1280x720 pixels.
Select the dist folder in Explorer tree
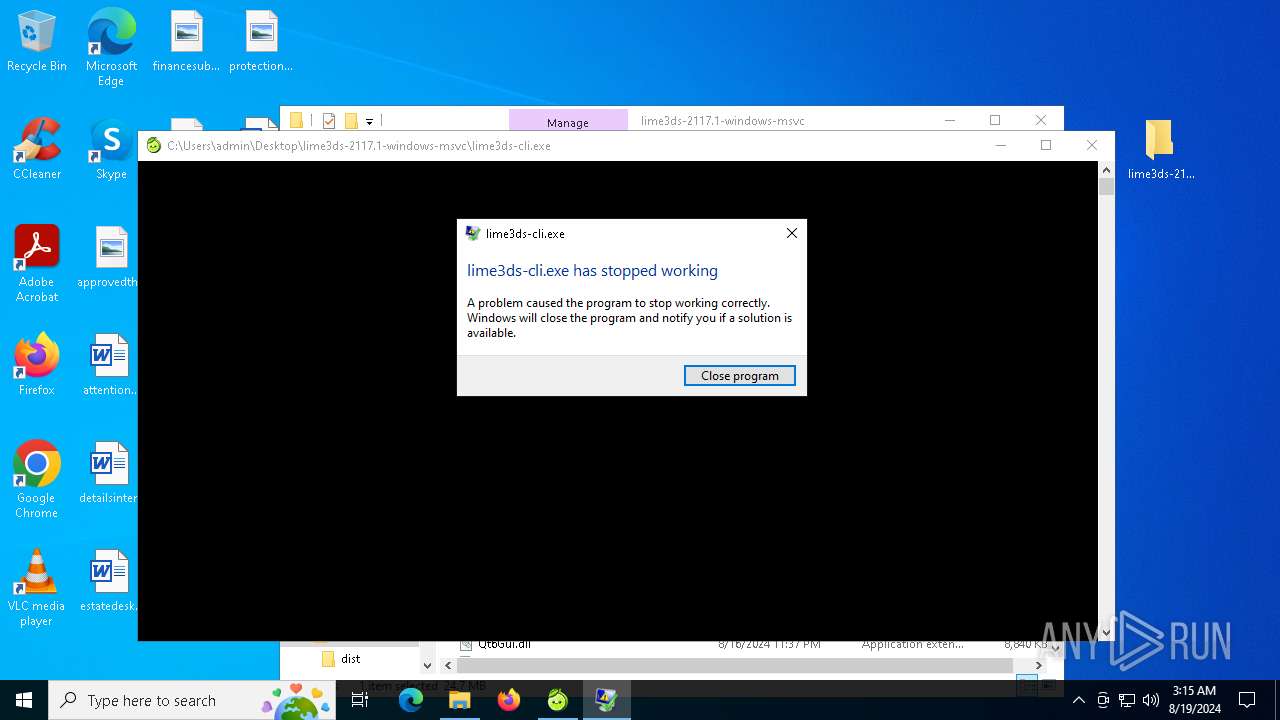pos(350,659)
